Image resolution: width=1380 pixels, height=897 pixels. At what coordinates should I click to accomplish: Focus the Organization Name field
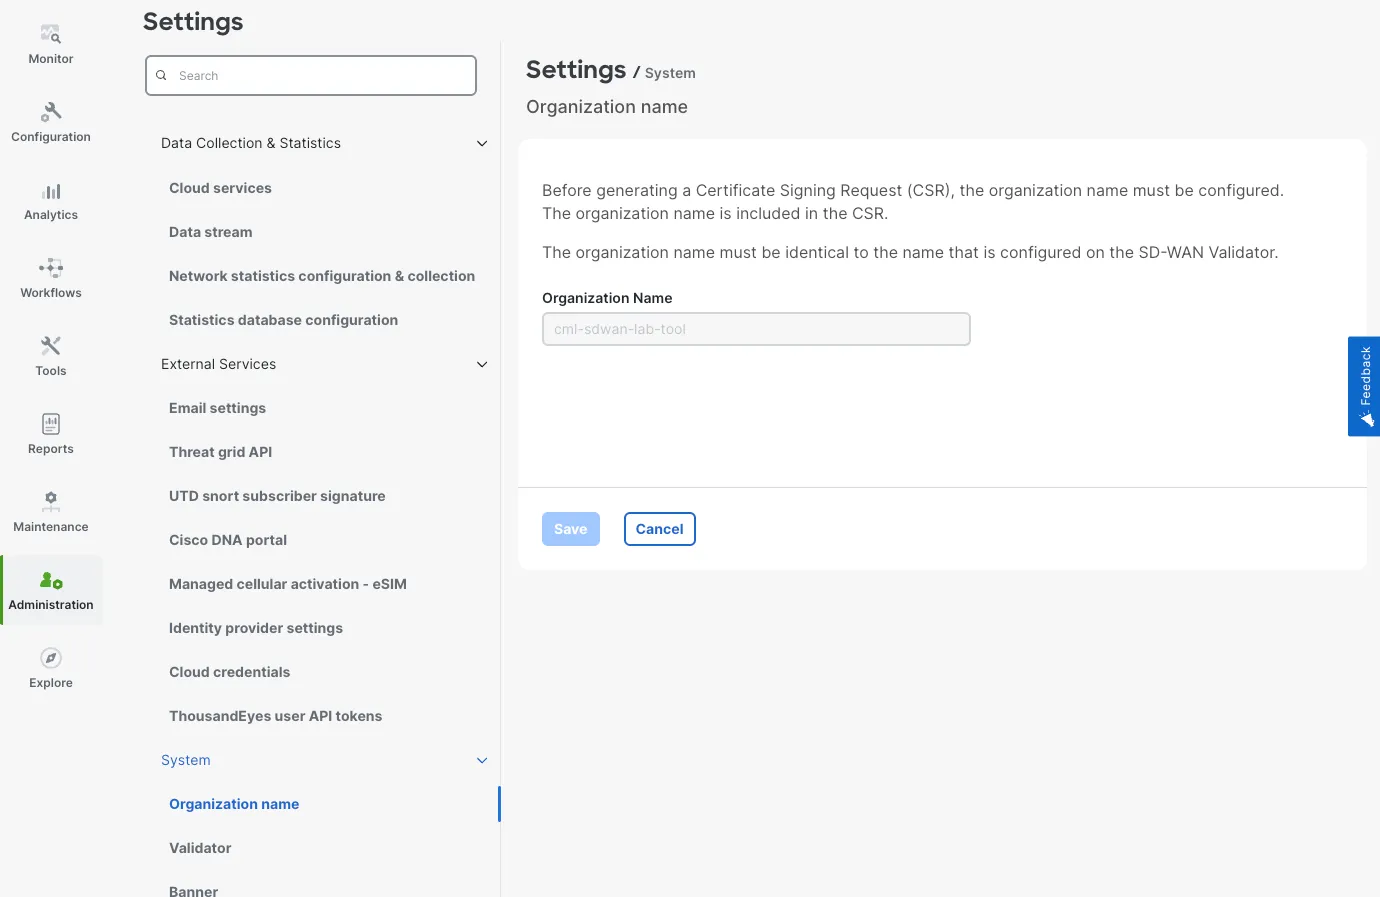click(756, 329)
